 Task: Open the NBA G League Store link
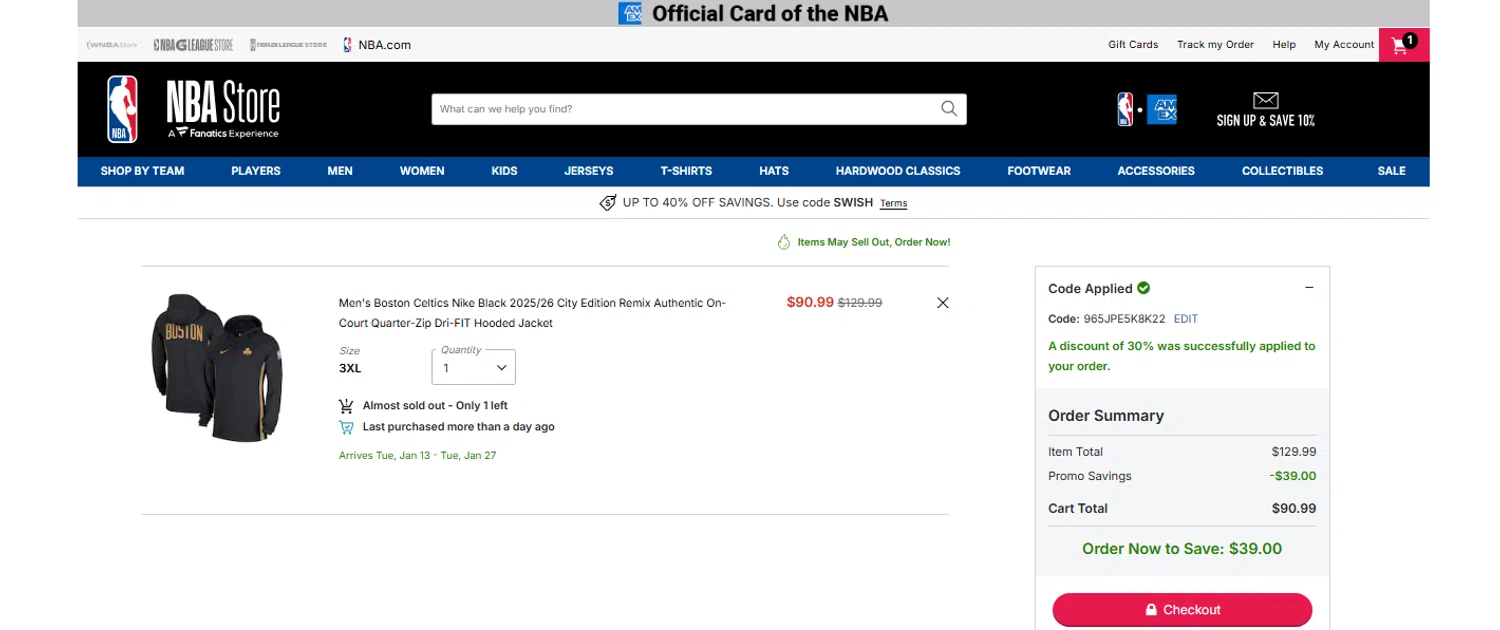click(193, 45)
